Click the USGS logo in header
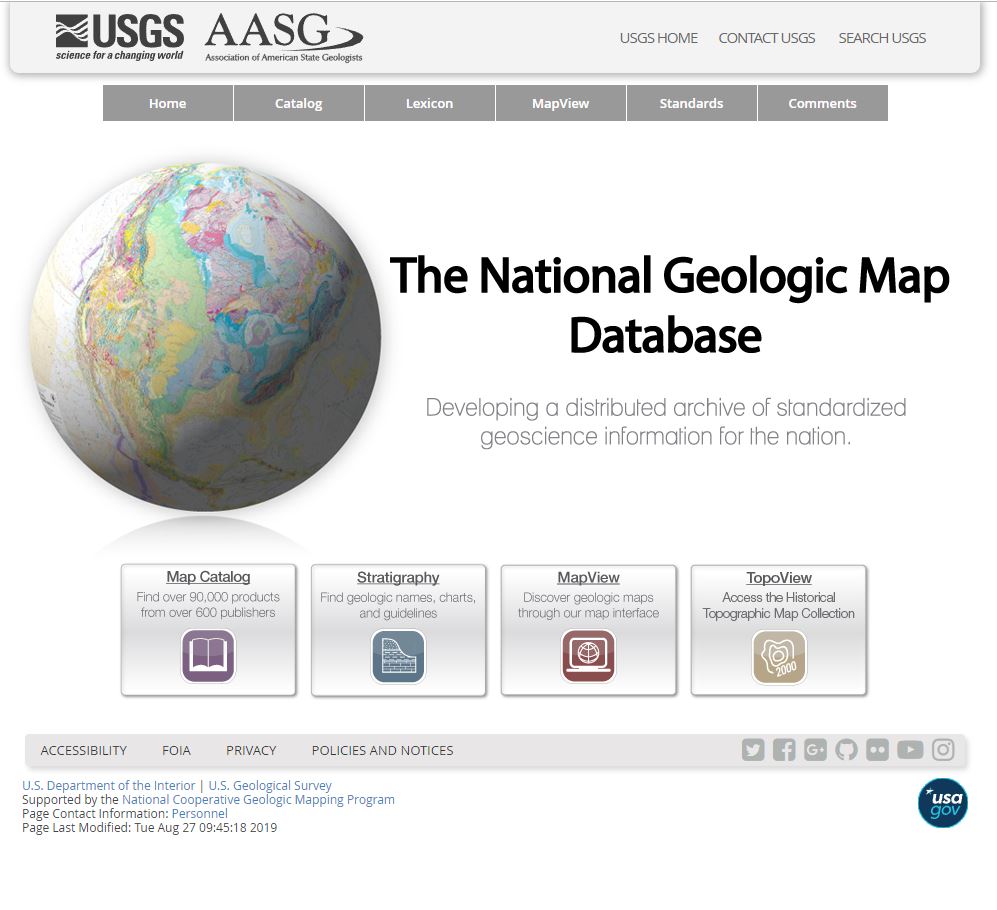Image resolution: width=997 pixels, height=910 pixels. click(120, 38)
